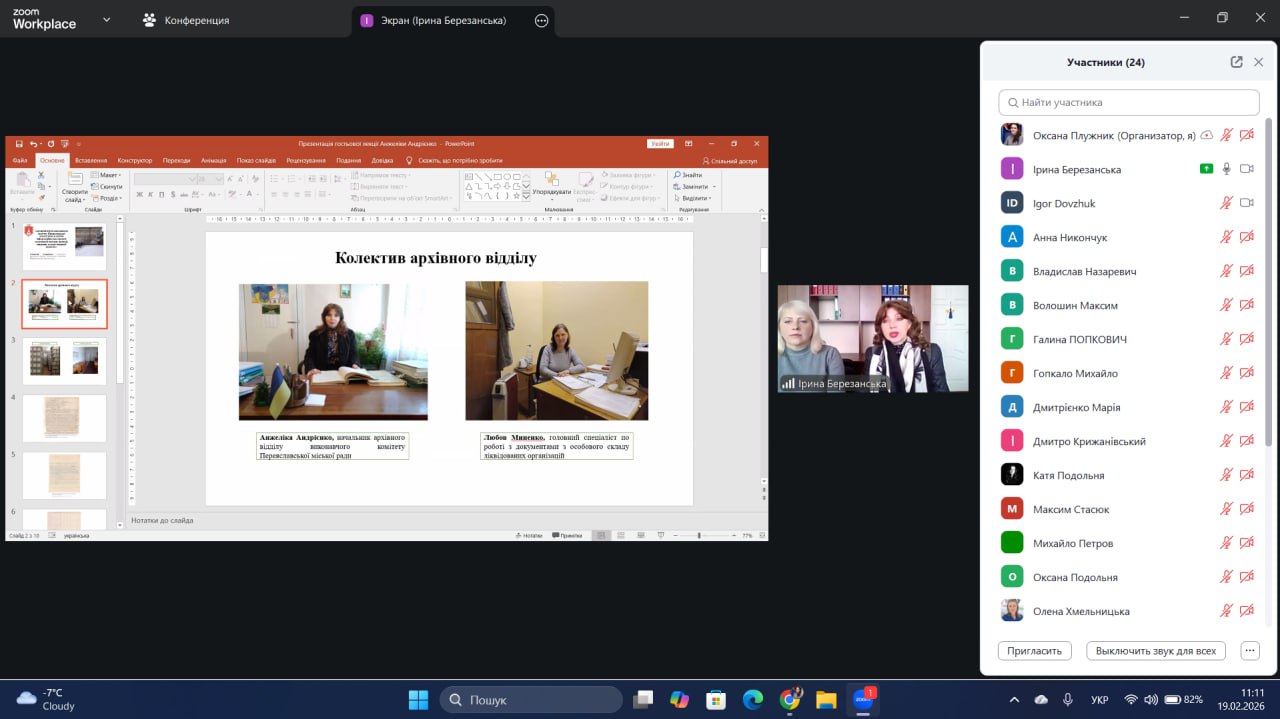The image size is (1280, 719).
Task: Open the more options button beside mute all
Action: [x=1249, y=650]
